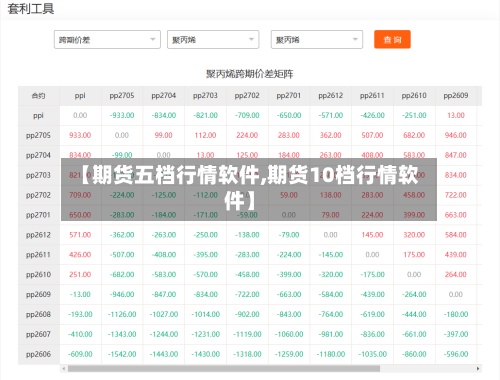Click 13.00 in the ppi row
Screen dimensions: 500x380
(x=456, y=115)
